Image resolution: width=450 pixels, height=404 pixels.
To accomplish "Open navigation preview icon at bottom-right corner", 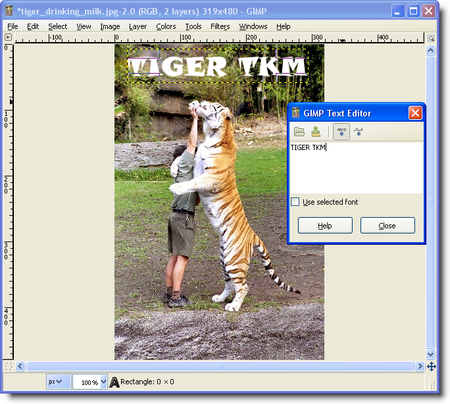I will point(431,367).
